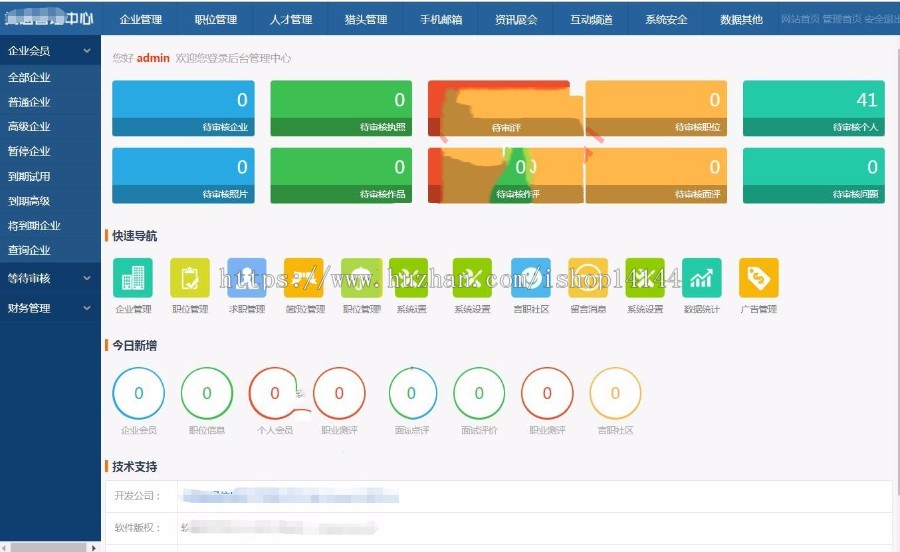Screen dimensions: 900x552
Task: Open the 系统安全 top menu
Action: tap(666, 20)
